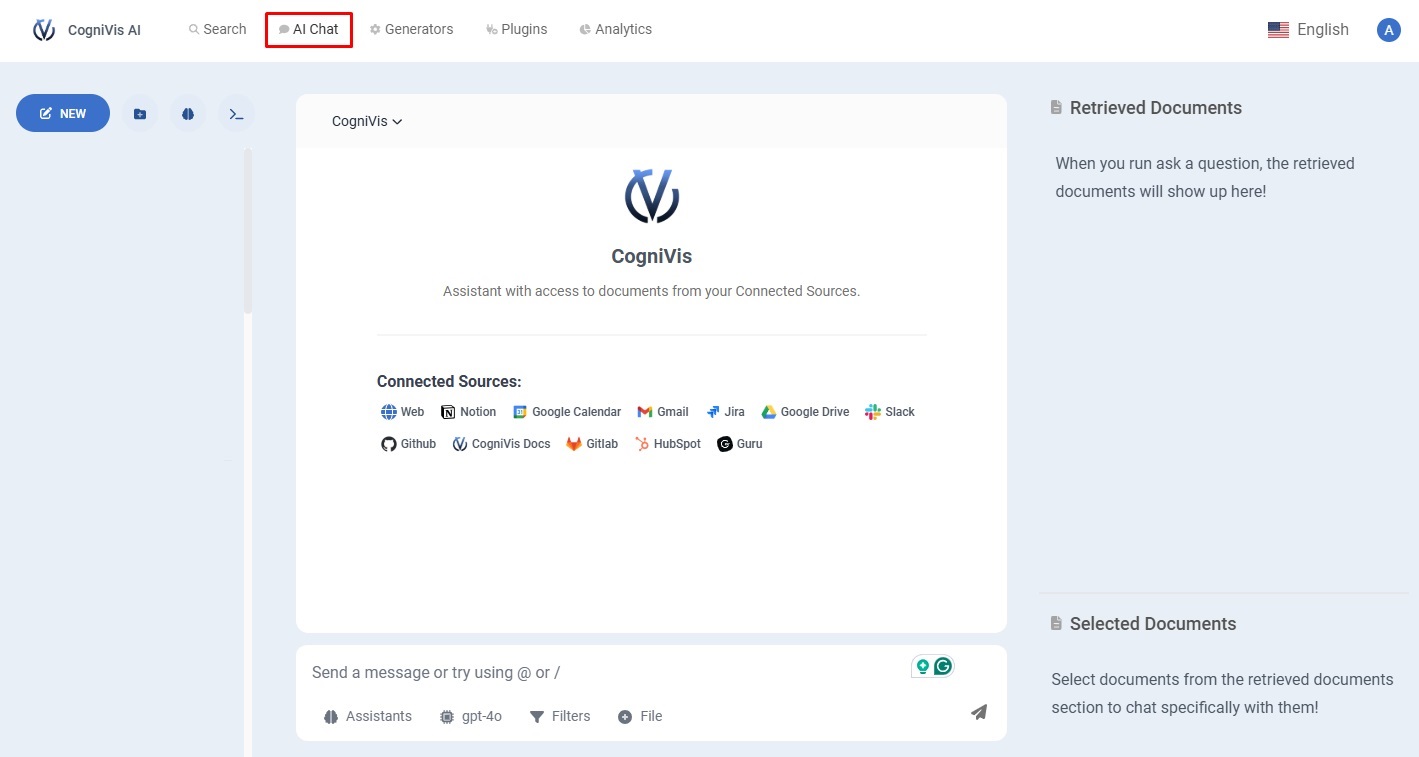Go to the Analytics tab
Image resolution: width=1419 pixels, height=757 pixels.
point(615,30)
